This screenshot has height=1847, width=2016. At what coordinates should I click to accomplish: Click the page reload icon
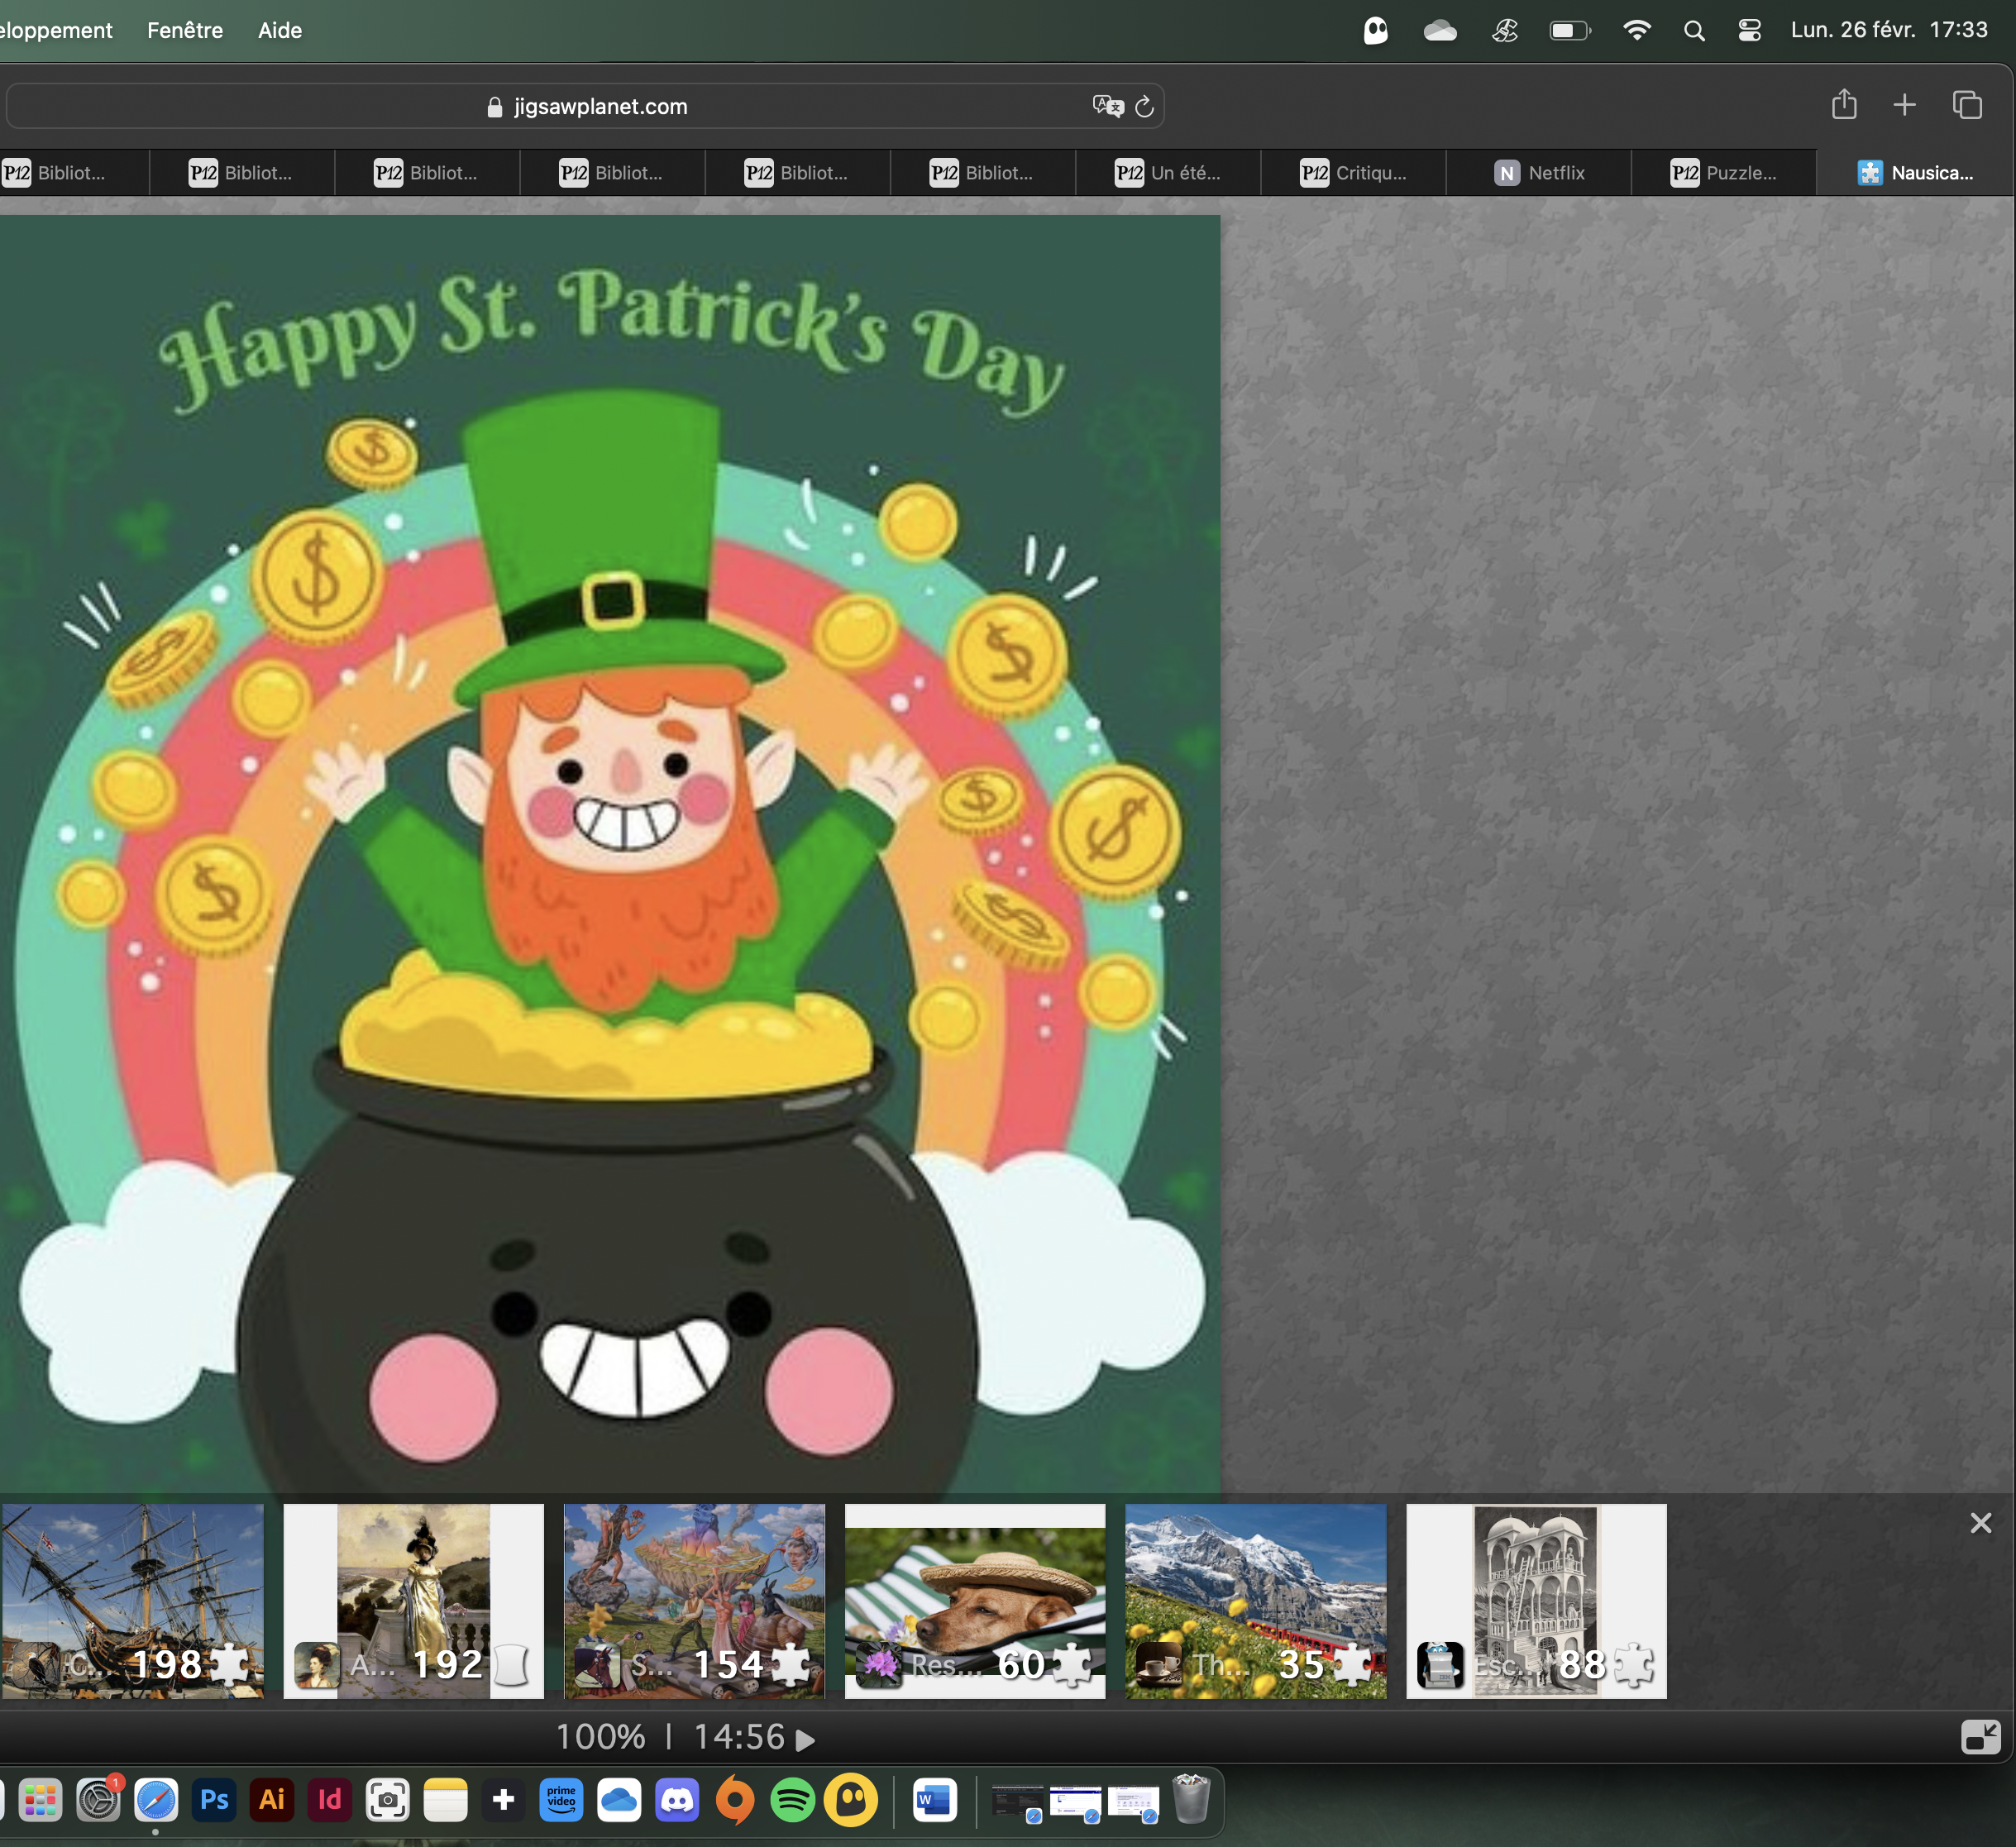tap(1144, 106)
